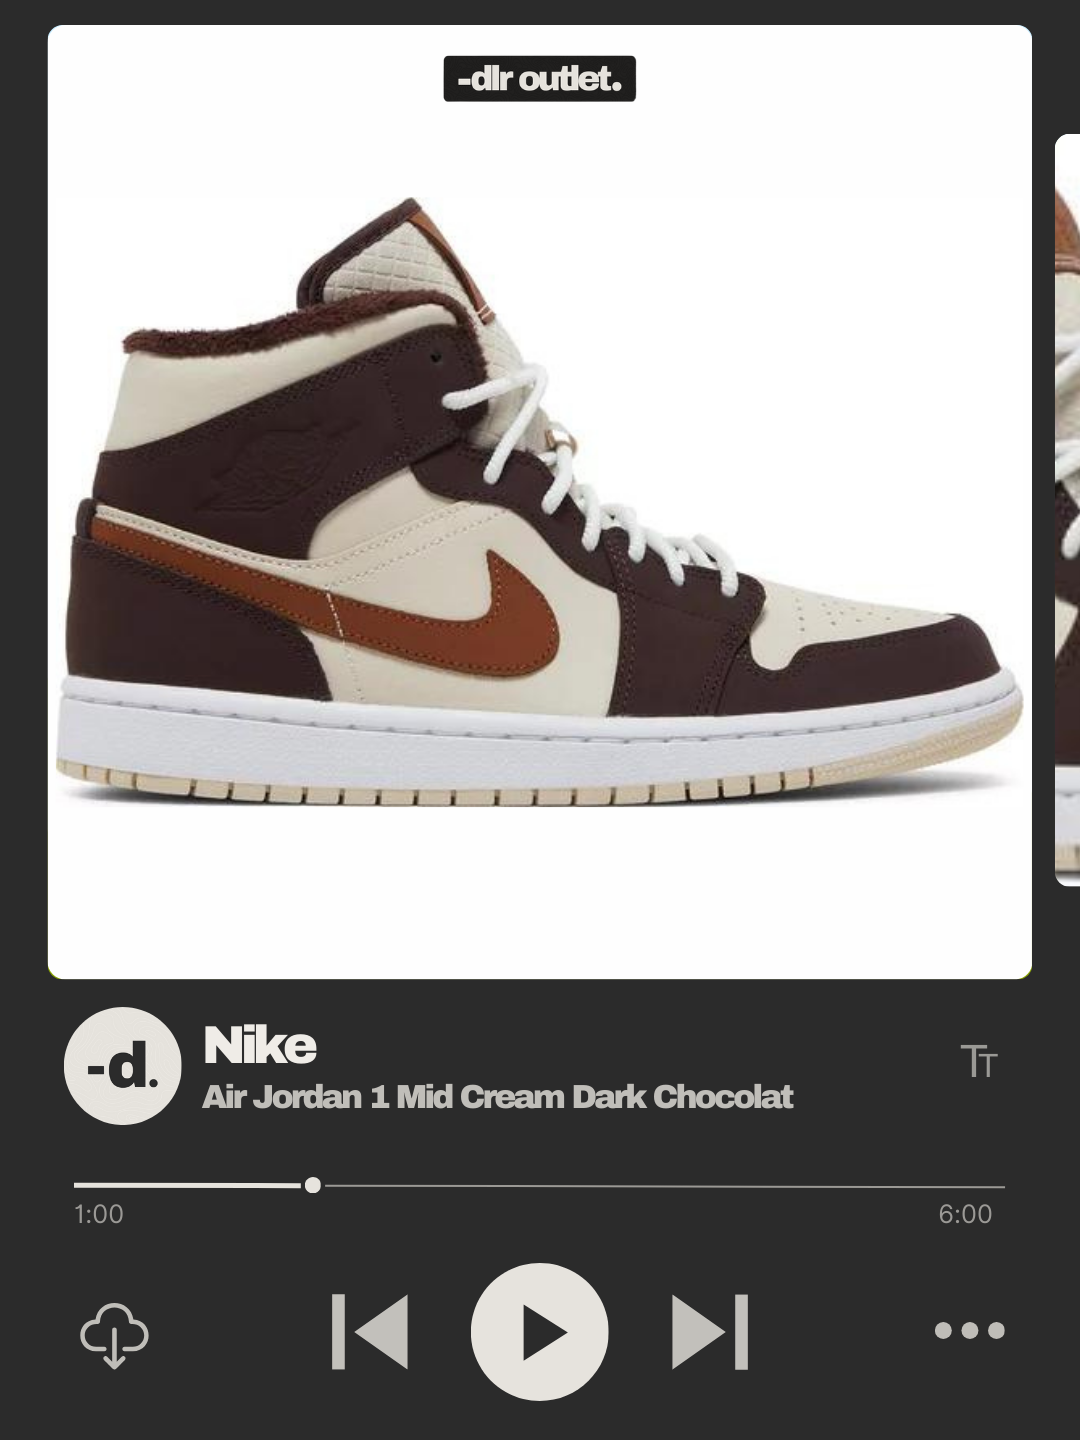
Task: Click the -dlr outlet. badge
Action: pos(540,79)
